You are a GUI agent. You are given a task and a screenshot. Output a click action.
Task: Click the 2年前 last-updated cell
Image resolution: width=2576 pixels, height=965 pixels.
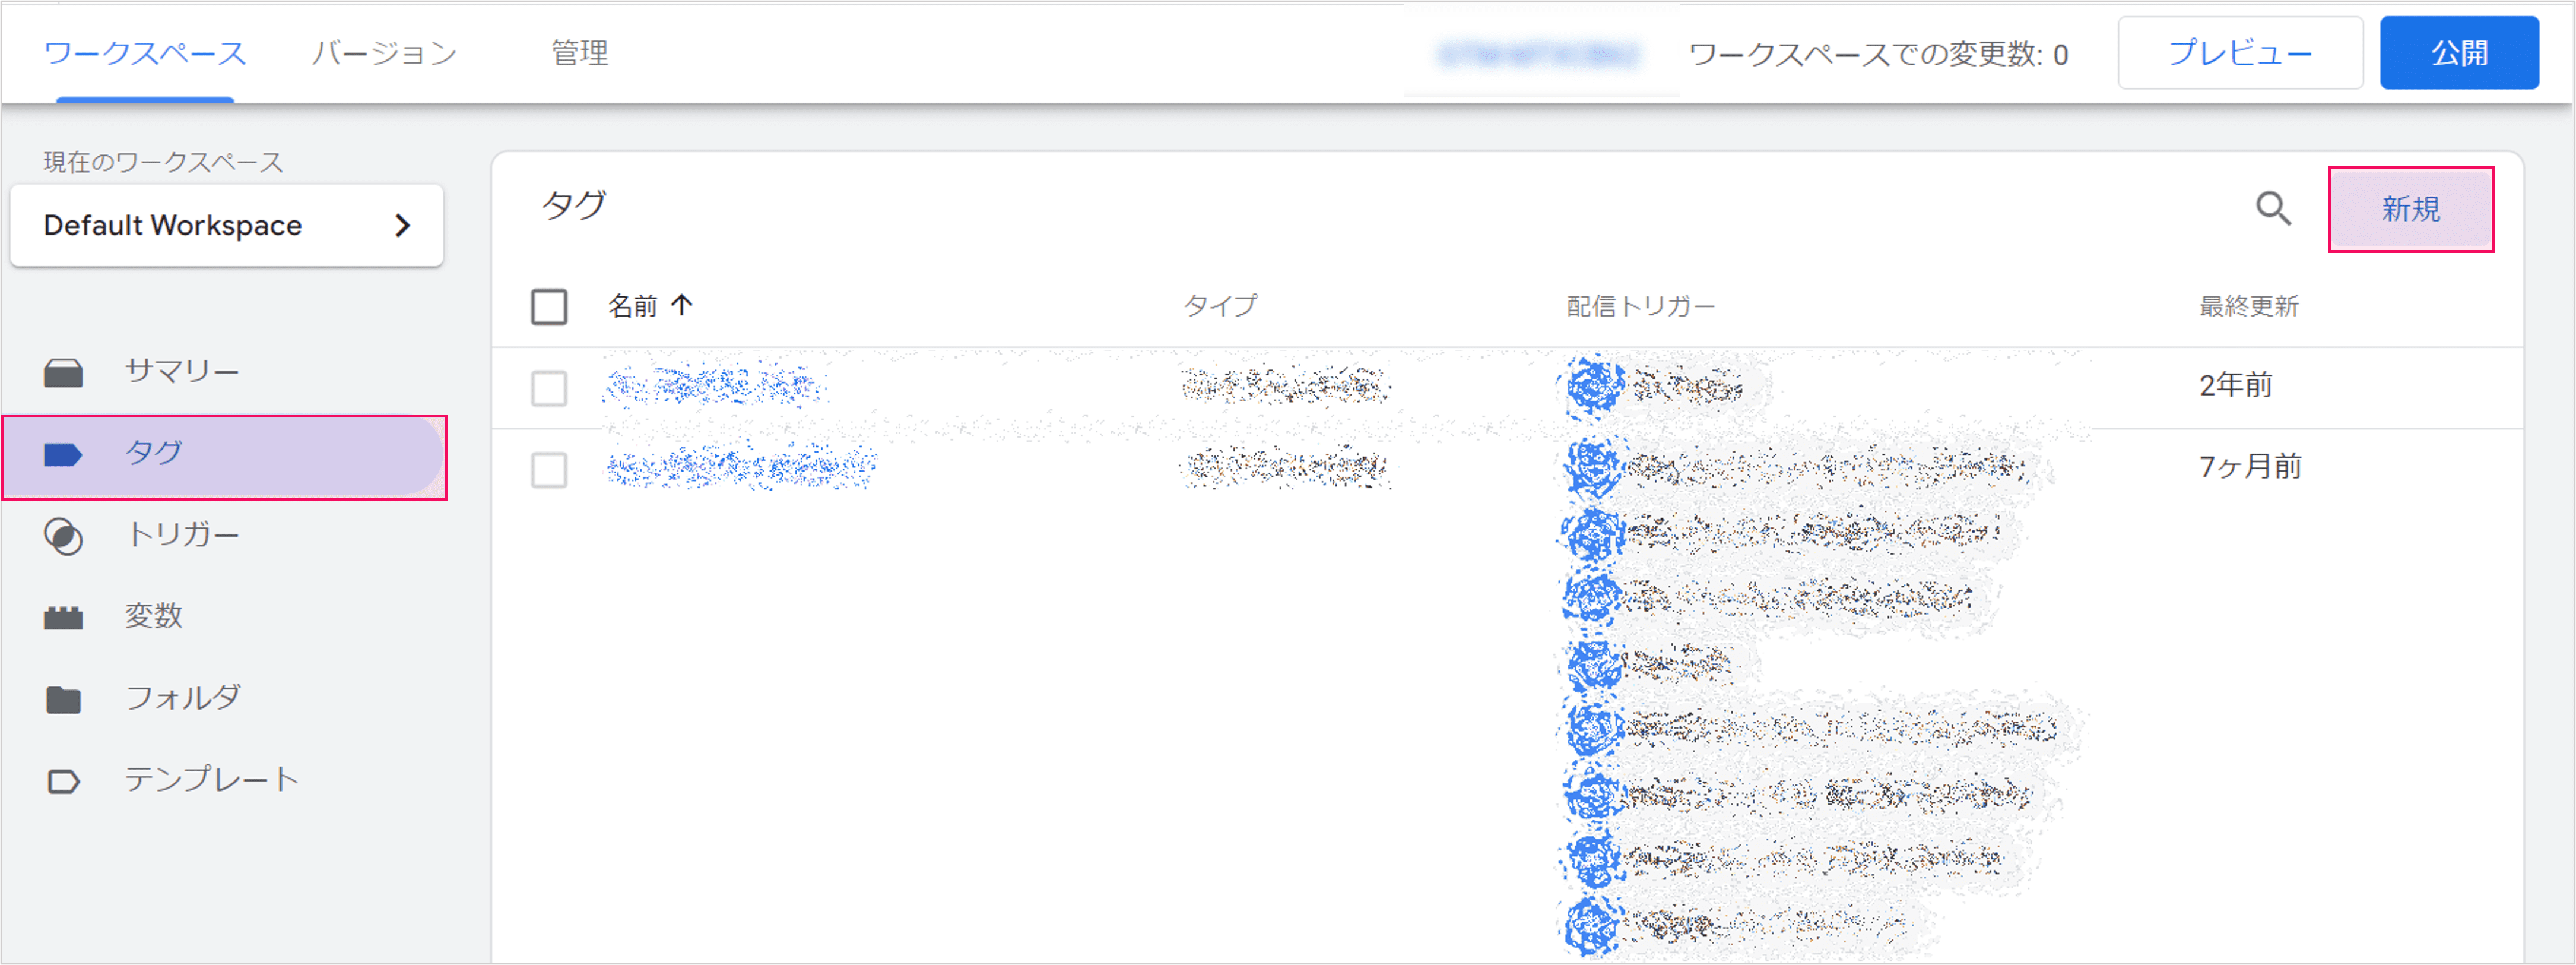pyautogui.click(x=2235, y=385)
